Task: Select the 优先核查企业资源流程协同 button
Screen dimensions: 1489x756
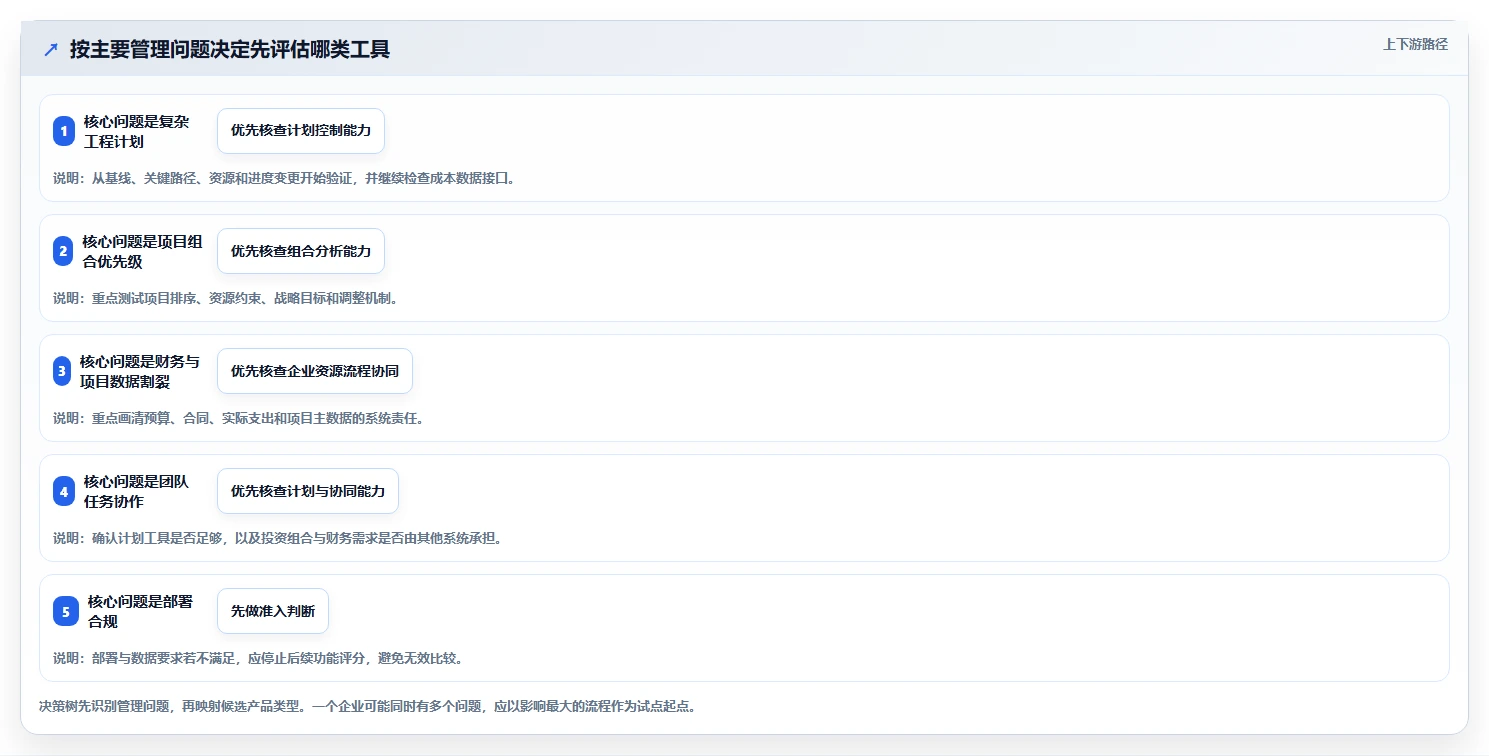Action: tap(315, 371)
